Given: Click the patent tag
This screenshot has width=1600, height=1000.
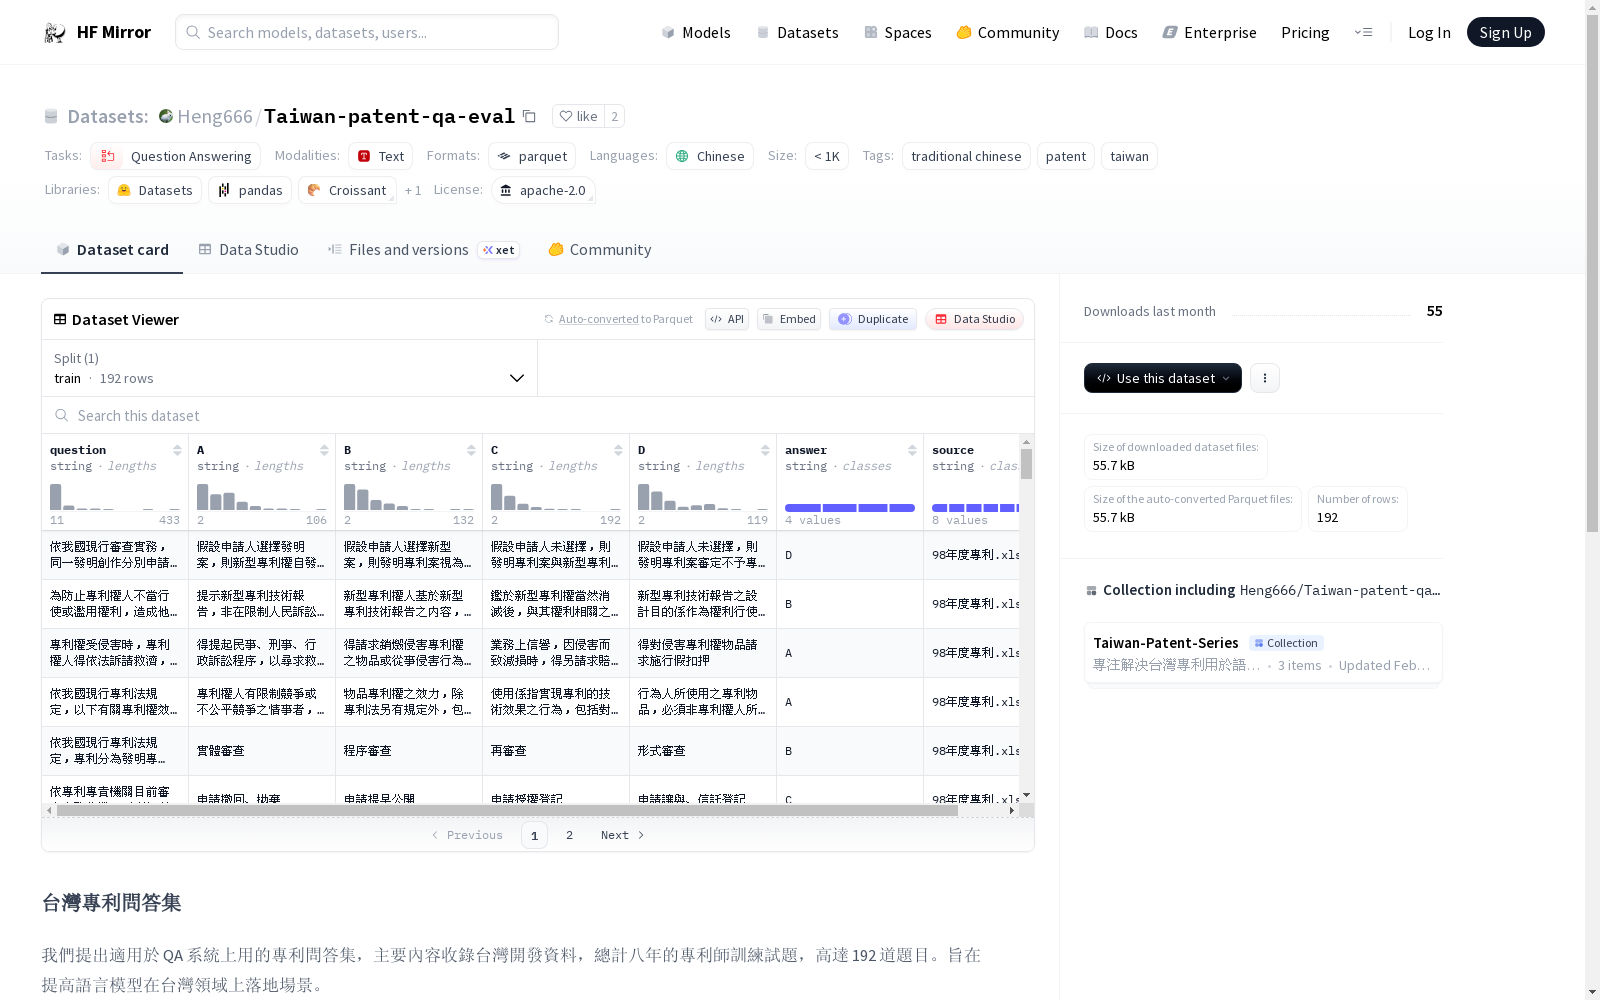Looking at the screenshot, I should tap(1065, 156).
